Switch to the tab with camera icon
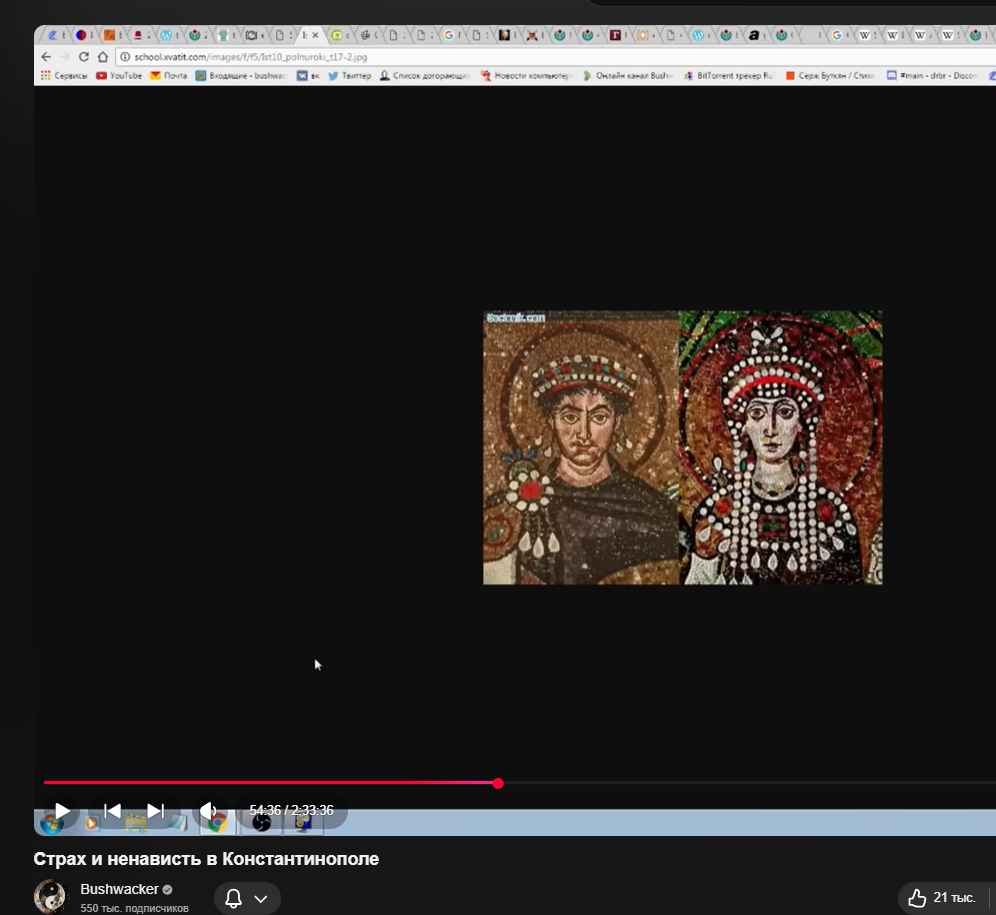 [252, 35]
